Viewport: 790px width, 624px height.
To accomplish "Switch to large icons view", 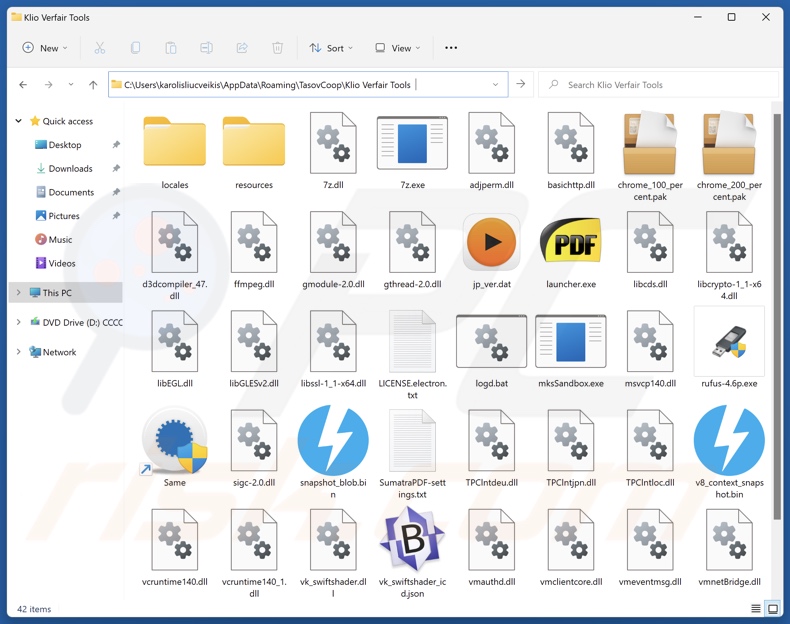I will click(772, 608).
